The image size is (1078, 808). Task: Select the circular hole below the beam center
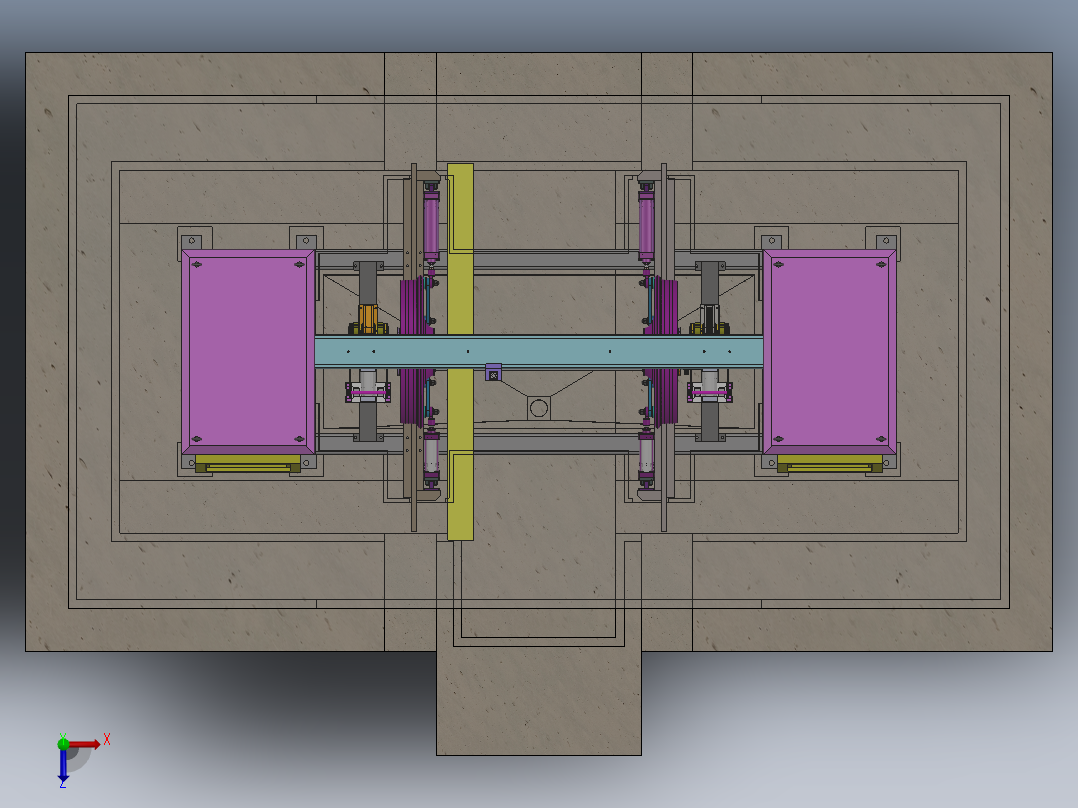[539, 408]
